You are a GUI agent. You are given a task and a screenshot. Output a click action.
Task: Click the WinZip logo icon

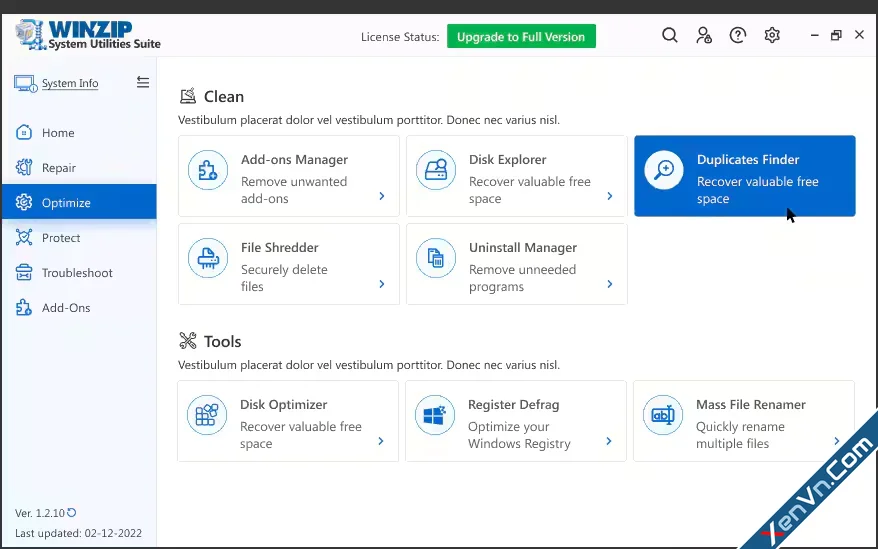29,35
